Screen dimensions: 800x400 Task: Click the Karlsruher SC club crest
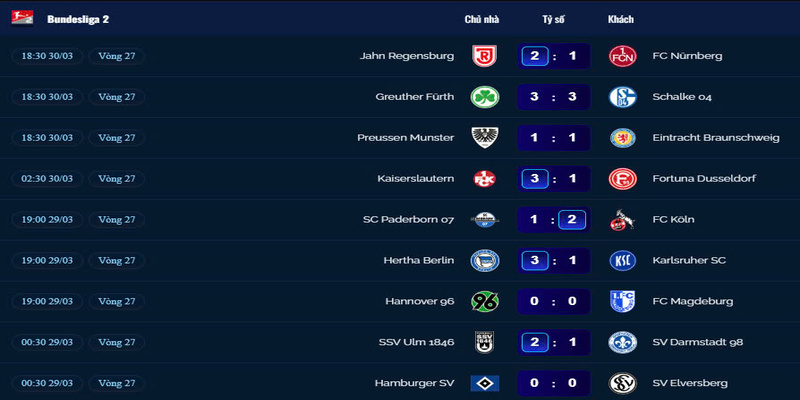[x=622, y=261]
